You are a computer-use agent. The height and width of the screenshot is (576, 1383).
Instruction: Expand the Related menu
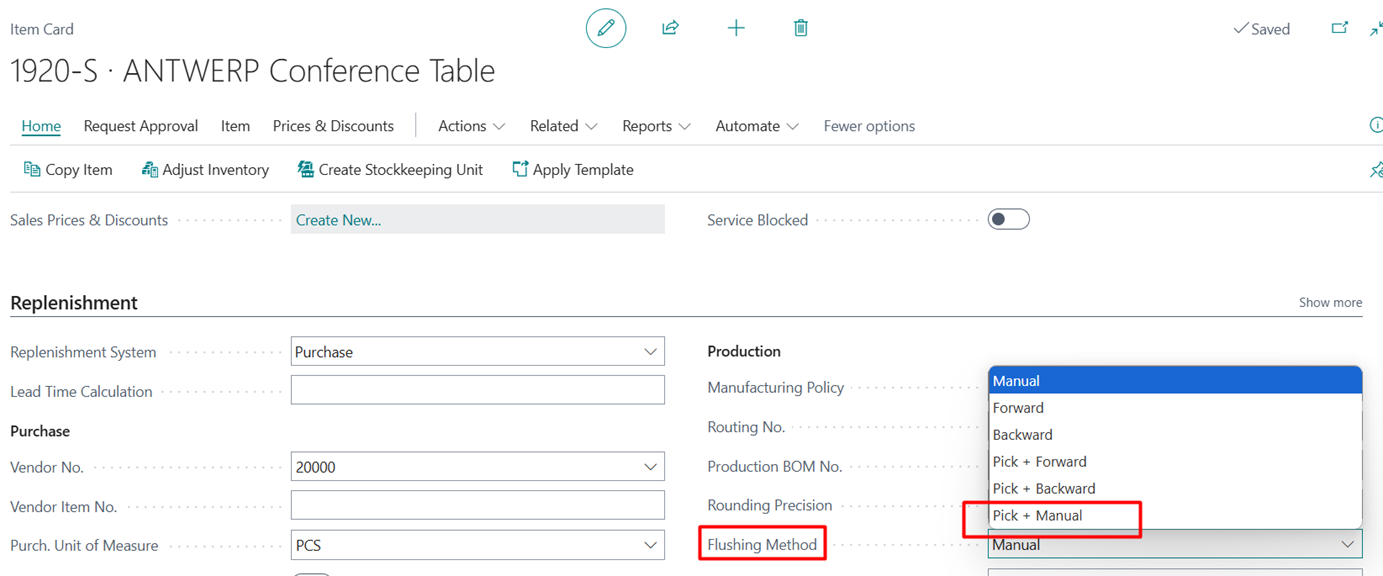point(564,126)
